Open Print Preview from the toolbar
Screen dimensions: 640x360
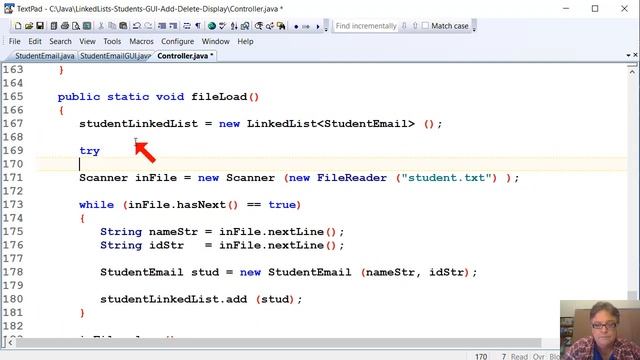pyautogui.click(x=76, y=26)
